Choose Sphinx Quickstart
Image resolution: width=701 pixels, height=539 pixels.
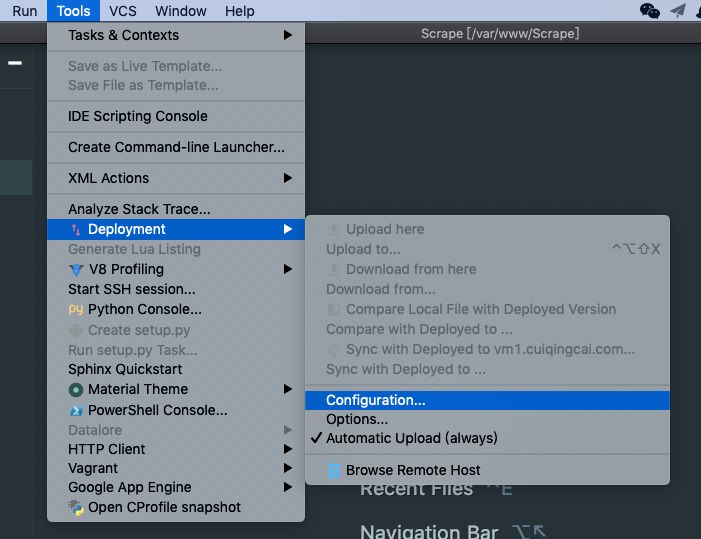coord(176,369)
